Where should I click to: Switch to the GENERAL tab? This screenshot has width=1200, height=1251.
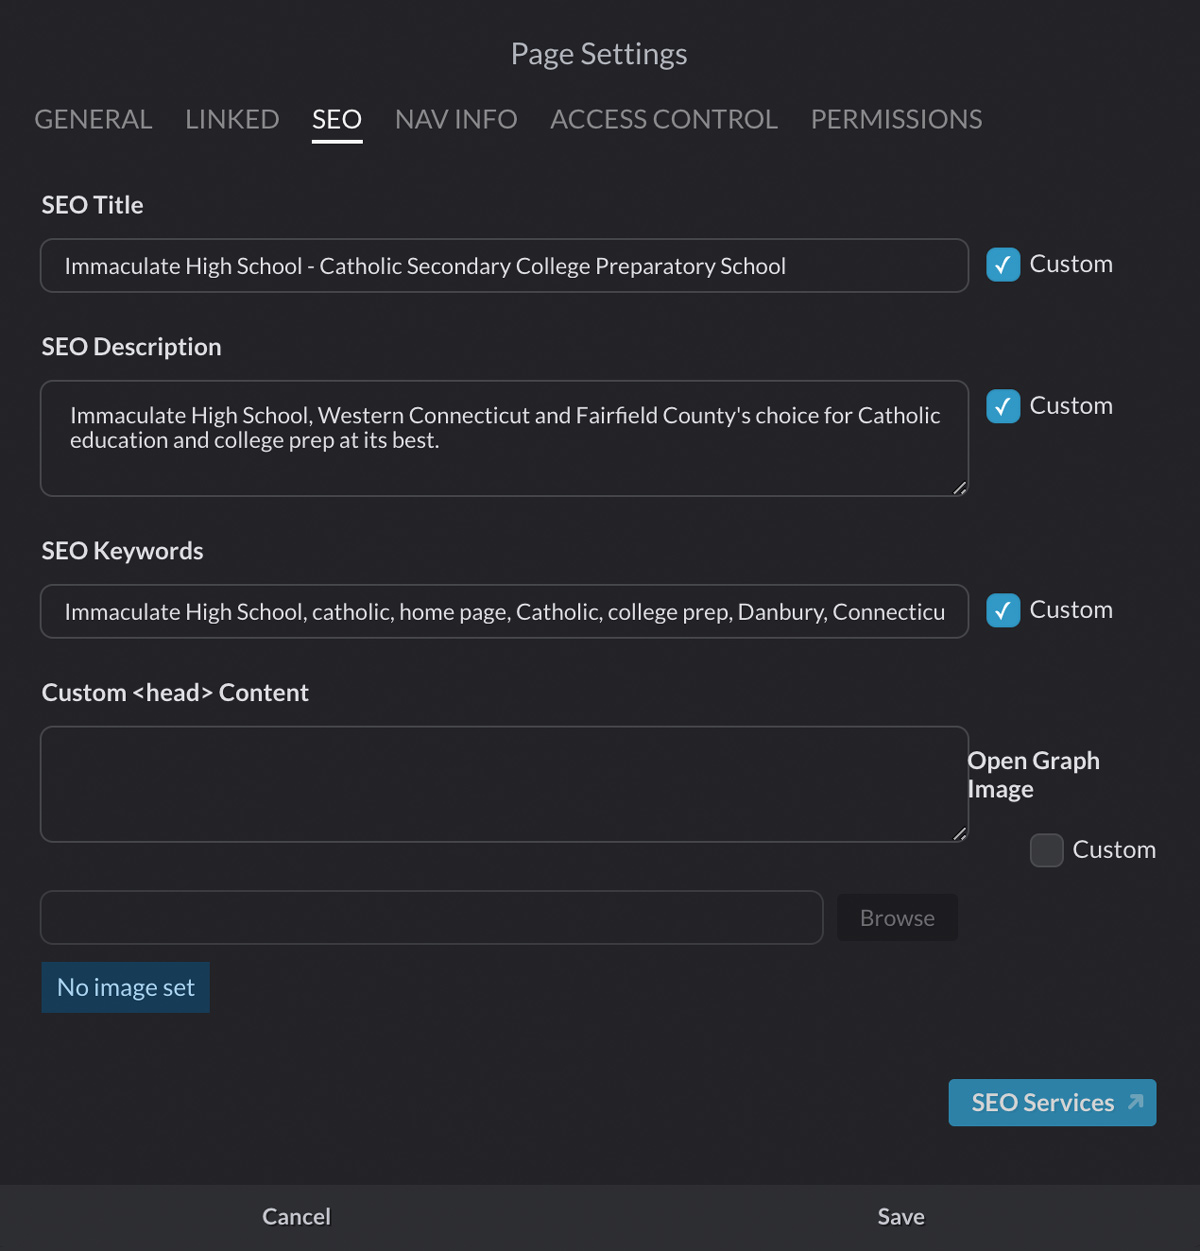93,119
